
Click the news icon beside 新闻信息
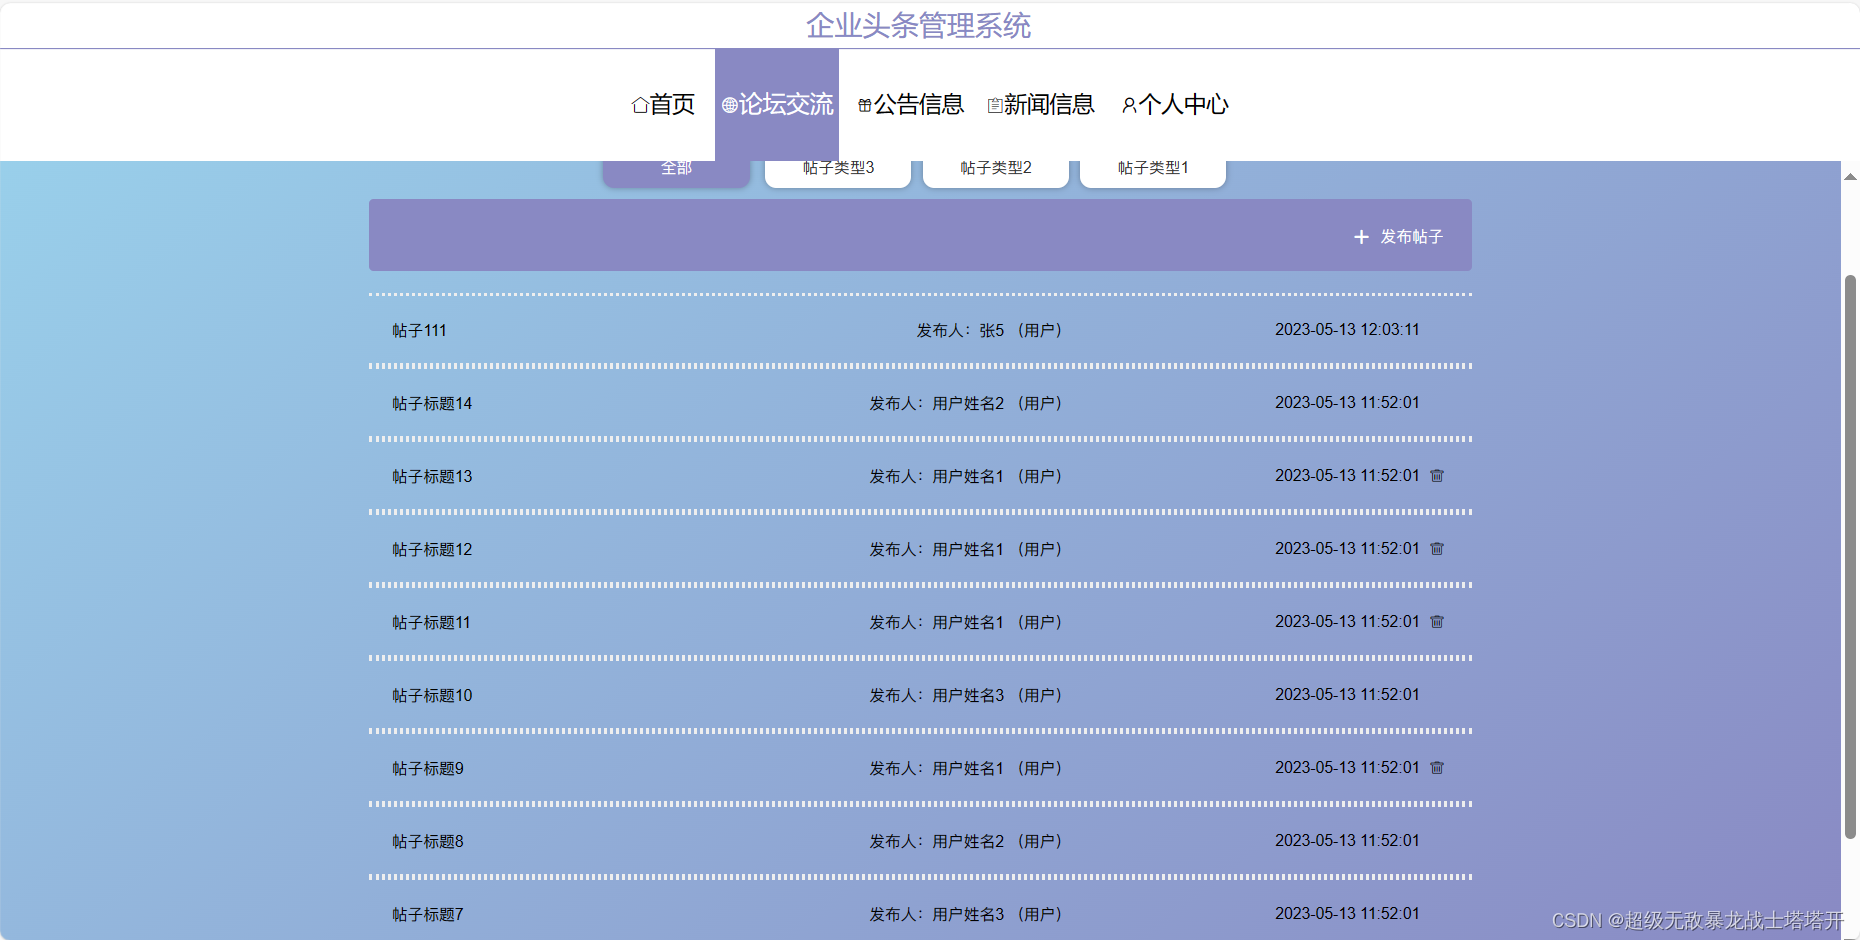point(995,105)
